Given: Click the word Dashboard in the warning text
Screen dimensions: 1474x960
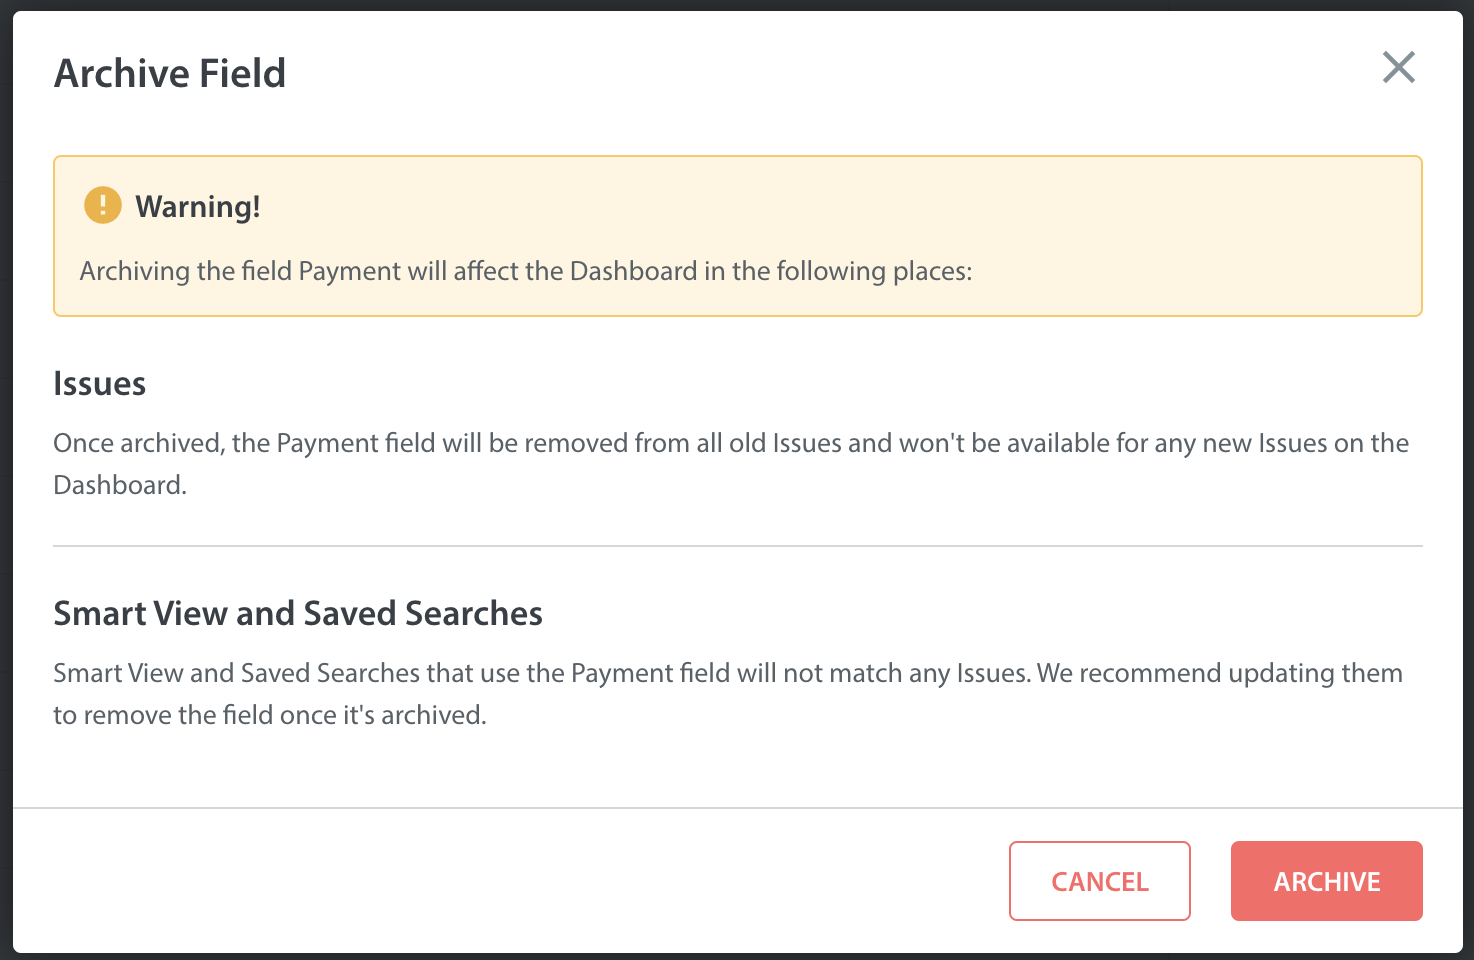Looking at the screenshot, I should (x=633, y=271).
